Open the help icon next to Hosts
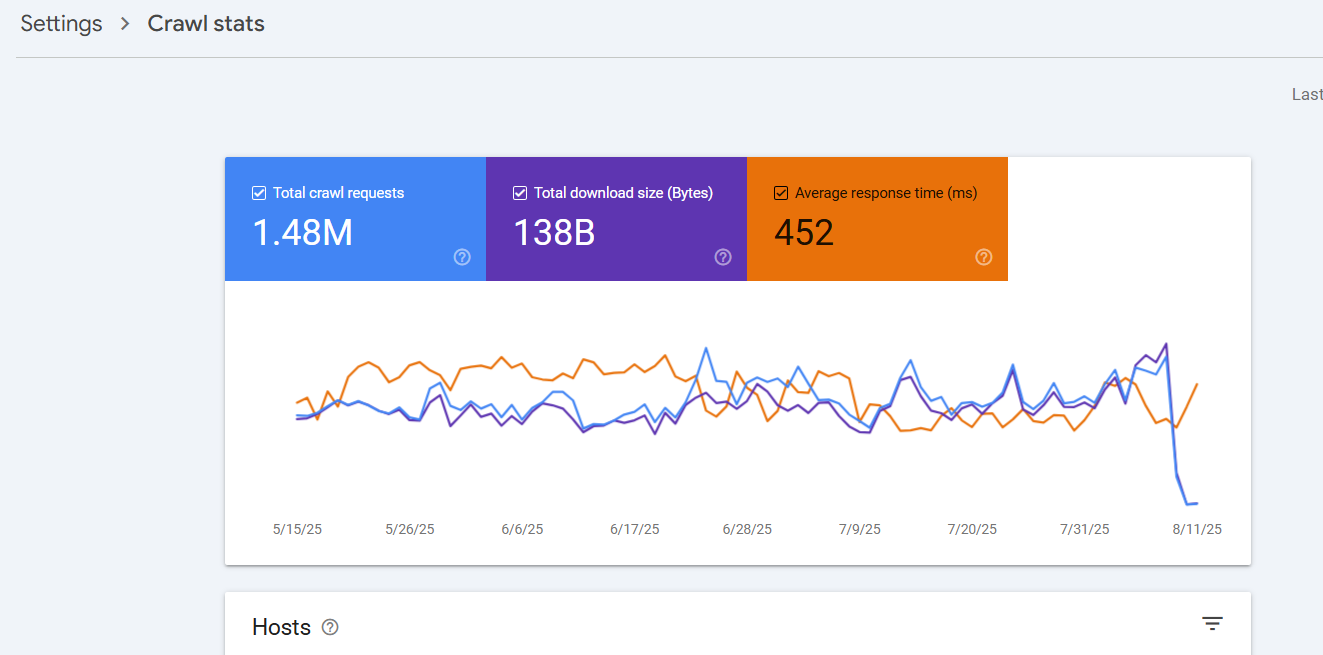1323x655 pixels. pos(330,627)
